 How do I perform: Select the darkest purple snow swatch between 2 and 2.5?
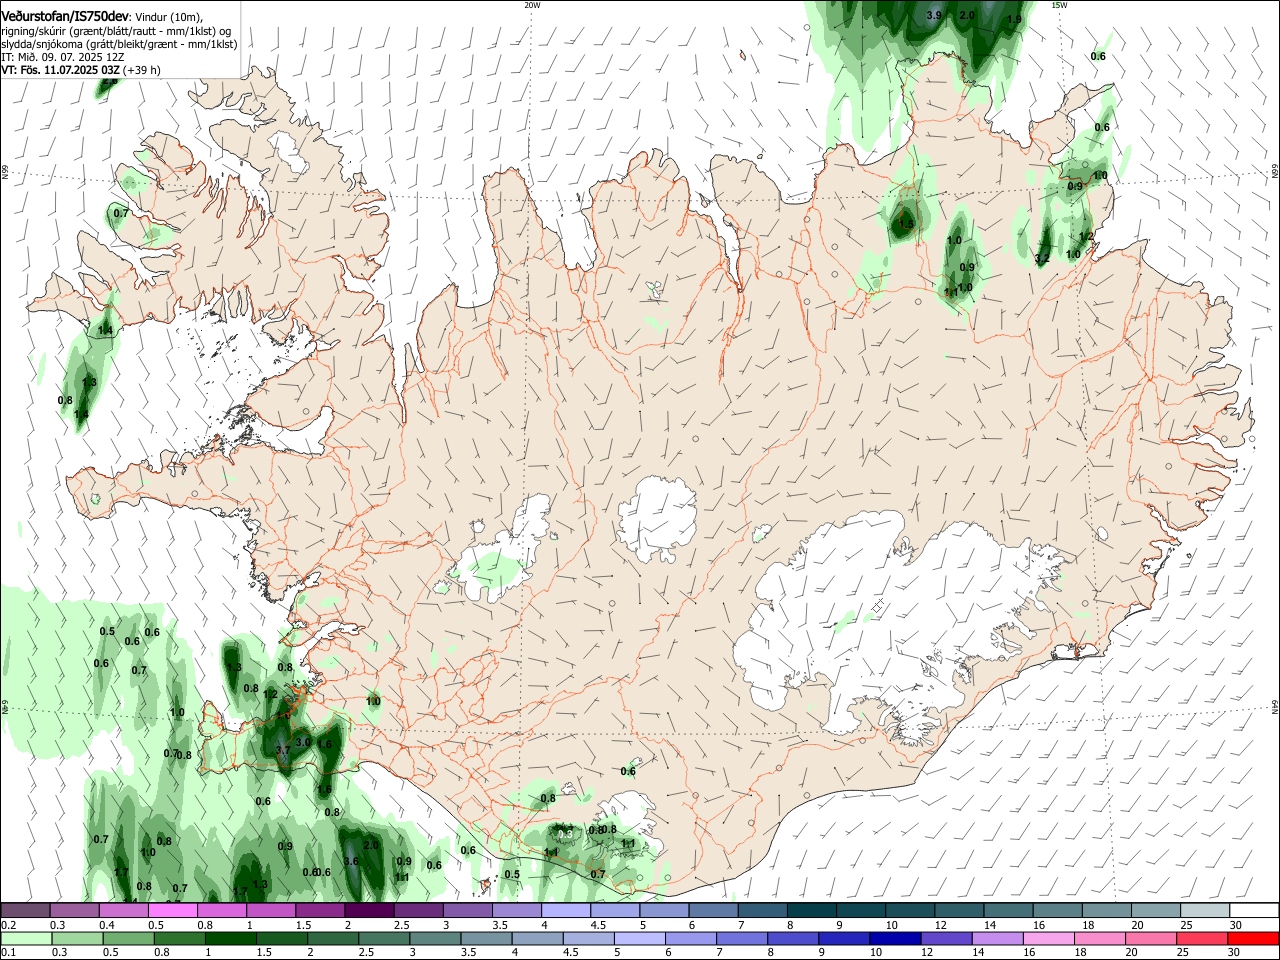click(369, 910)
